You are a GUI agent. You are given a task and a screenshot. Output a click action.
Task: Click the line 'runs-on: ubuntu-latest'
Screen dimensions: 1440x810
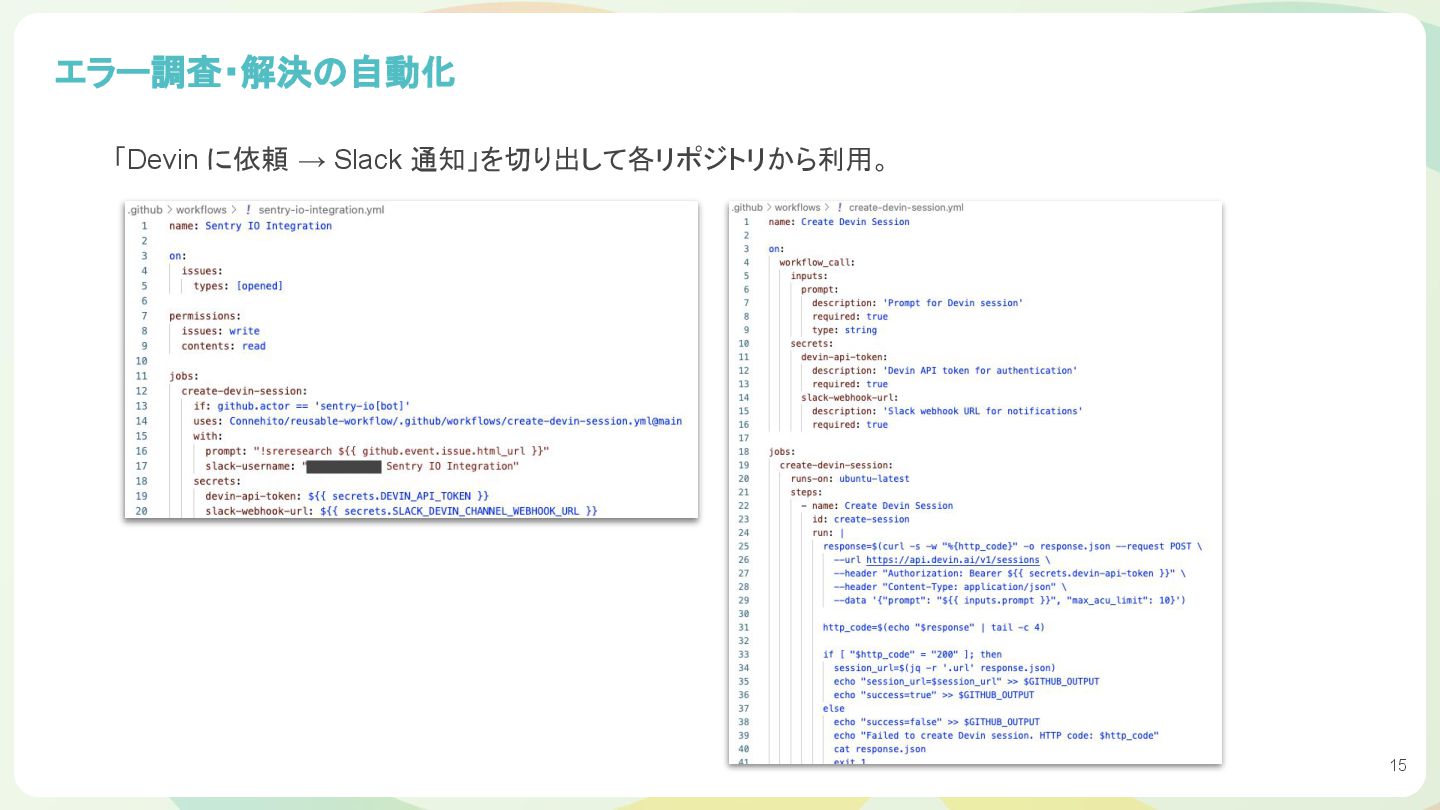tap(850, 479)
